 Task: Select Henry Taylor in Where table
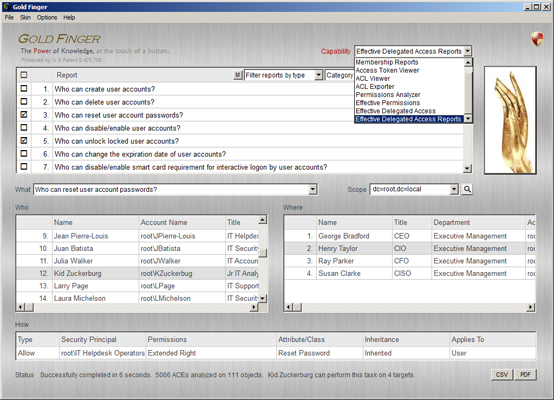coord(410,248)
